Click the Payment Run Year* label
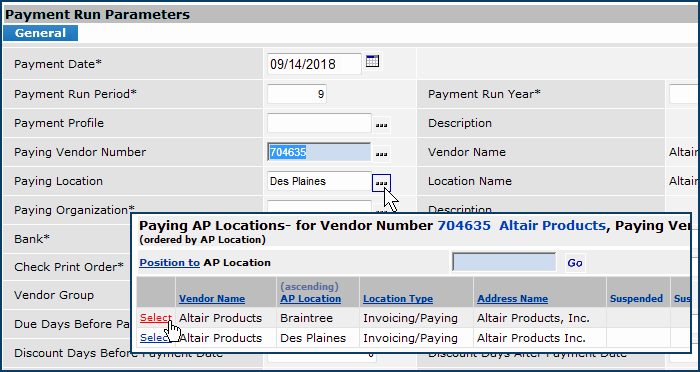The height and width of the screenshot is (372, 700). point(484,94)
